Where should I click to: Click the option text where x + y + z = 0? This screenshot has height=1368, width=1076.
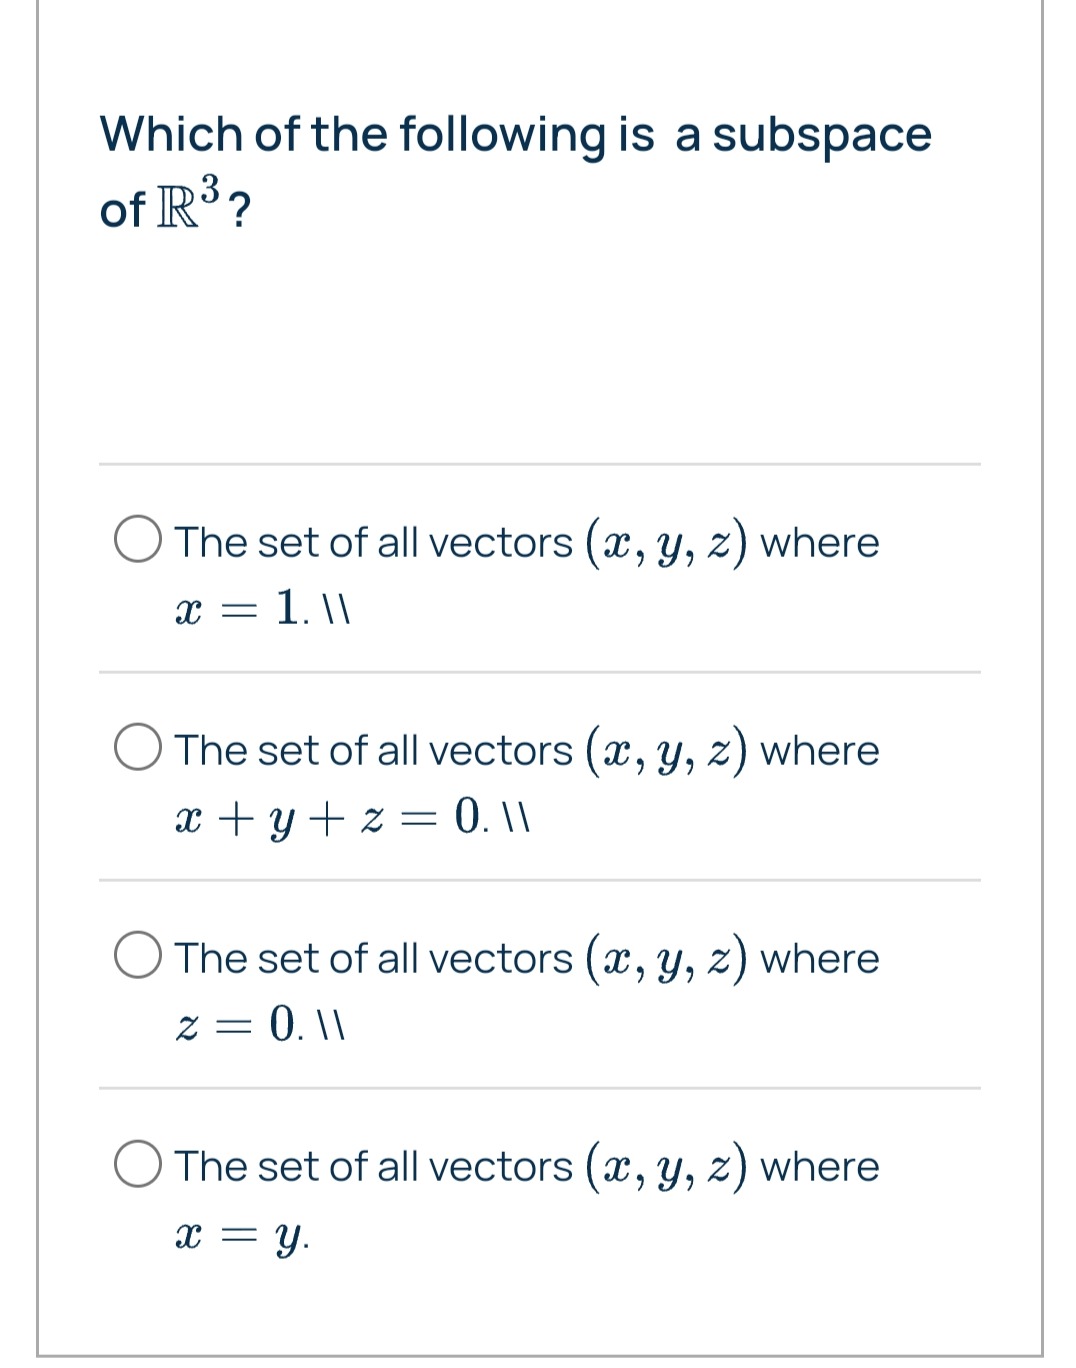click(x=527, y=781)
